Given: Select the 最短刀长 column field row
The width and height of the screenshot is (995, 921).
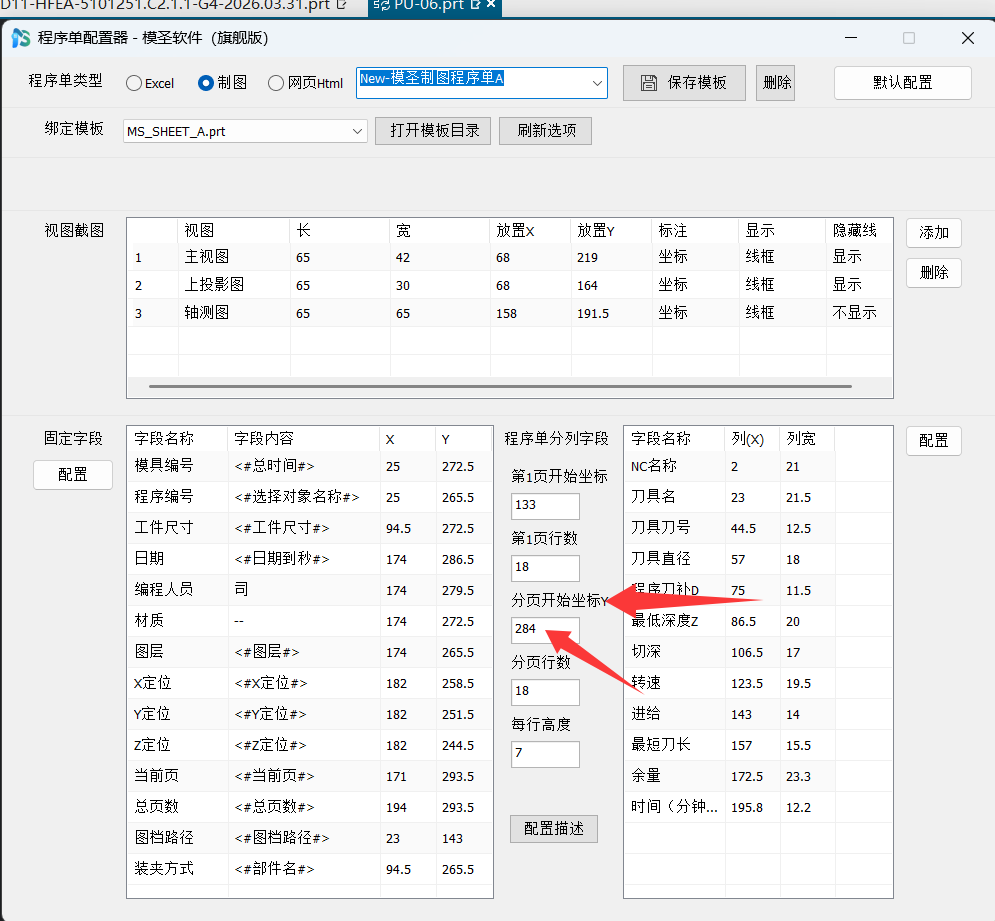Looking at the screenshot, I should coord(758,745).
